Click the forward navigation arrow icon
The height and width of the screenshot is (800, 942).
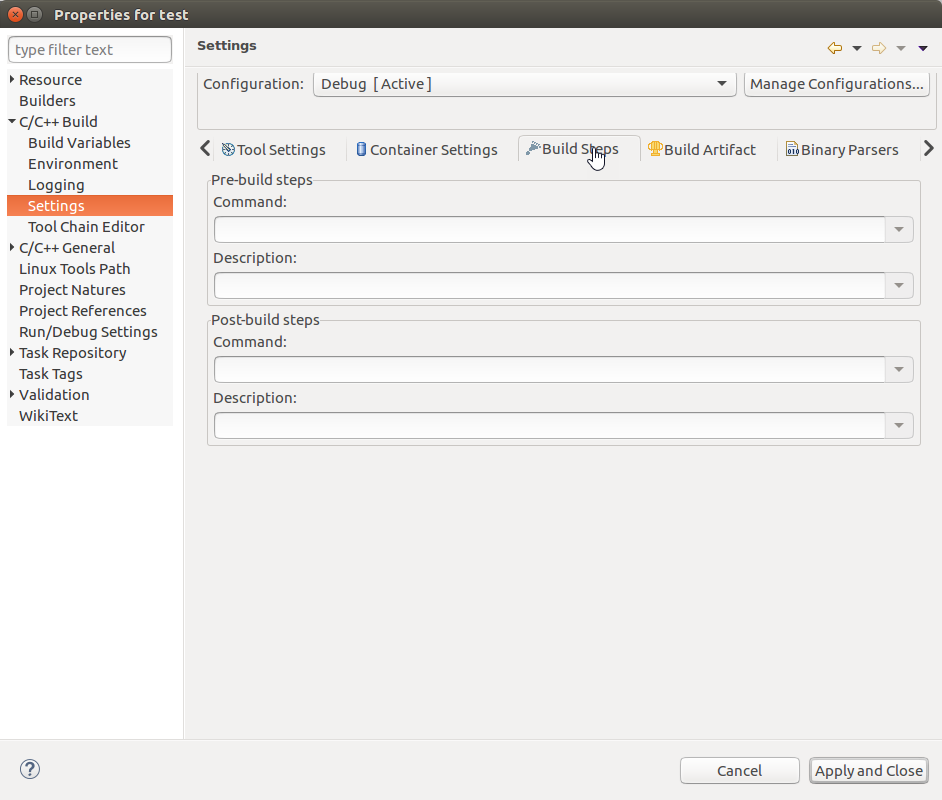tap(879, 48)
